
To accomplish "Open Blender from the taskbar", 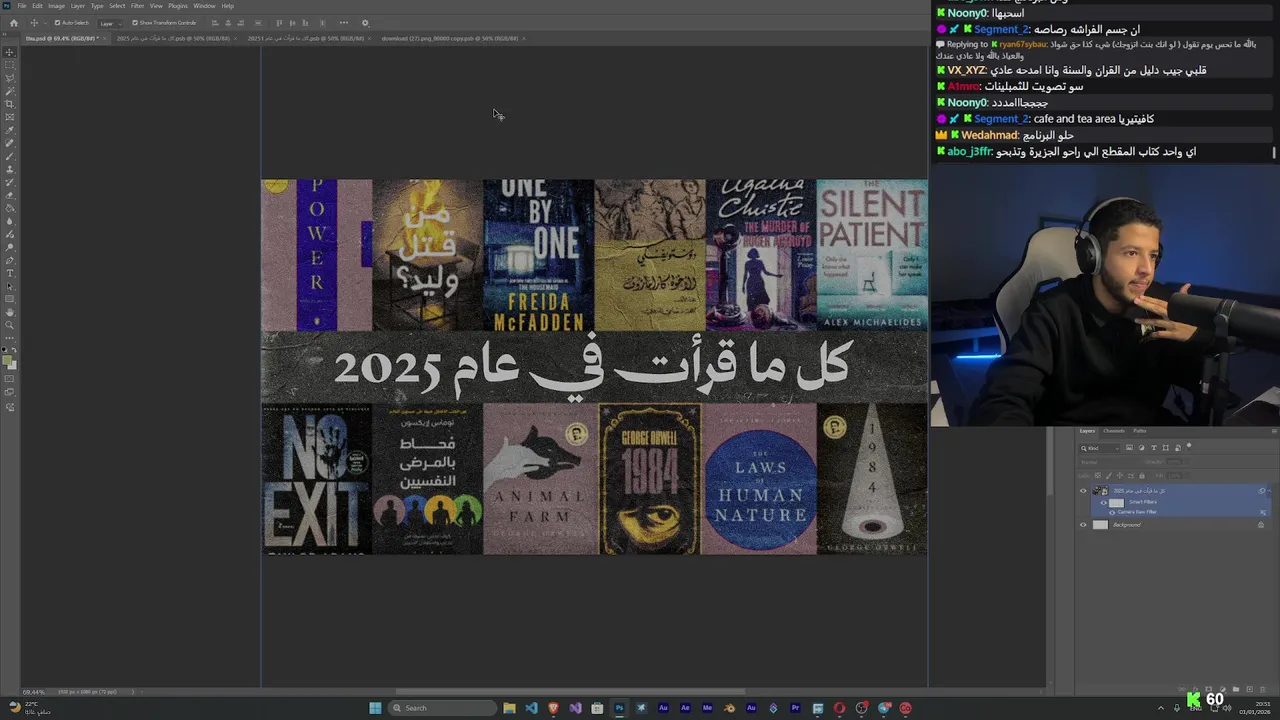I will point(729,708).
